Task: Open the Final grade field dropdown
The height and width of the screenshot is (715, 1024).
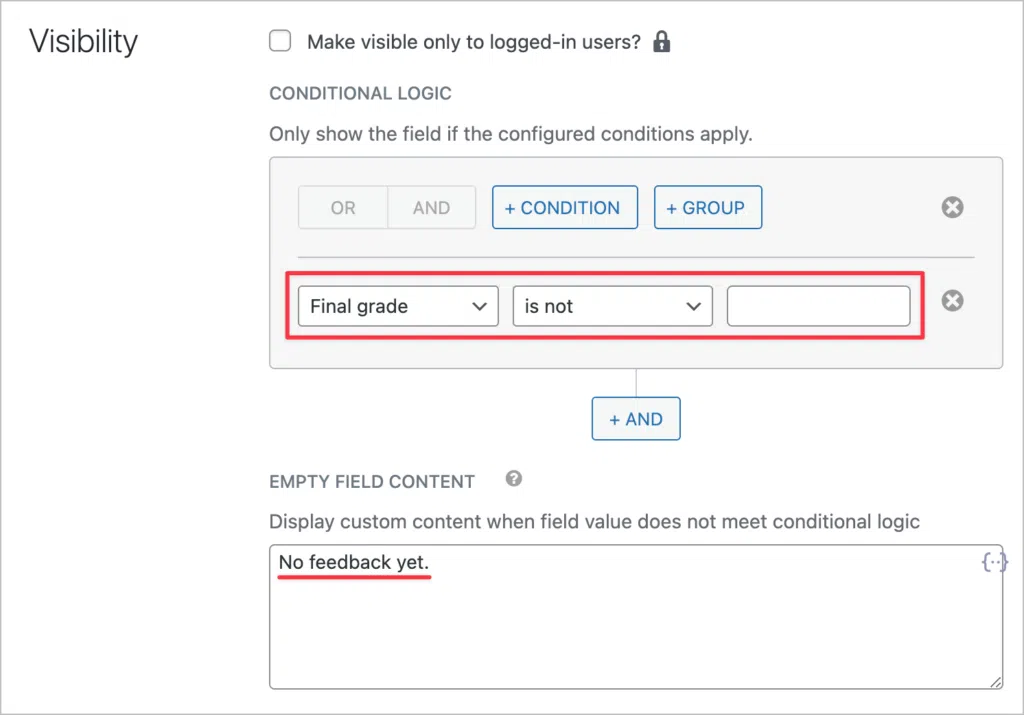Action: click(398, 307)
